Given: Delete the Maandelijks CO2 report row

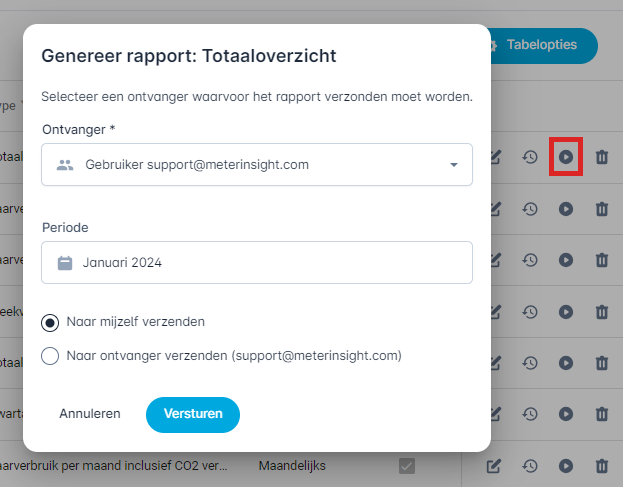Looking at the screenshot, I should [x=602, y=466].
